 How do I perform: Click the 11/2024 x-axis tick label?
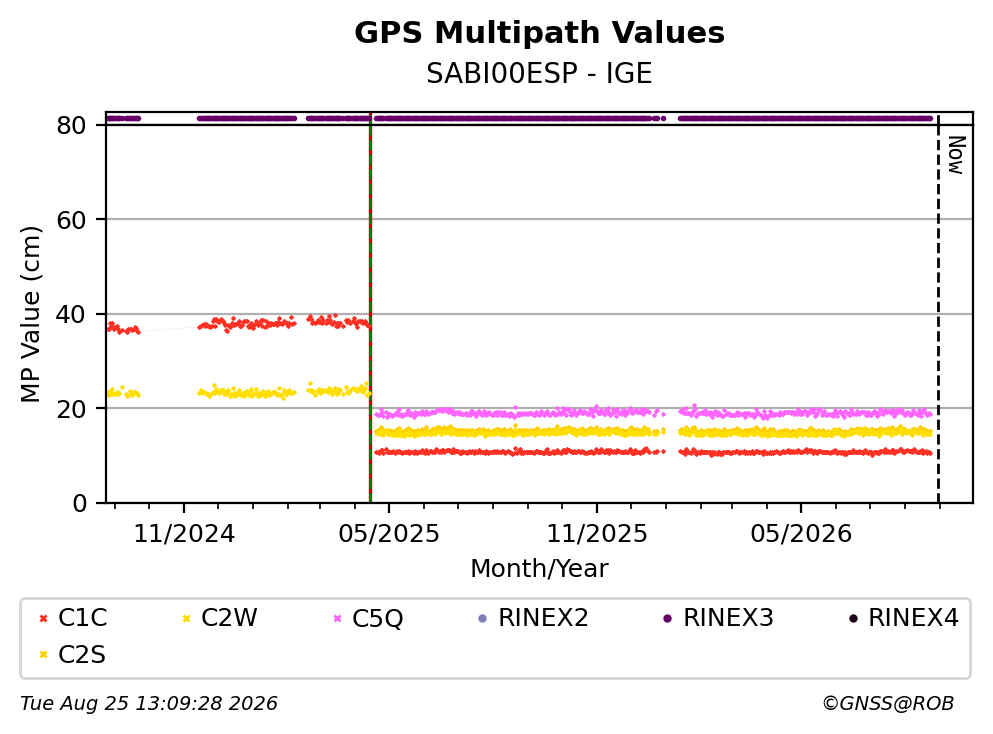(x=184, y=534)
